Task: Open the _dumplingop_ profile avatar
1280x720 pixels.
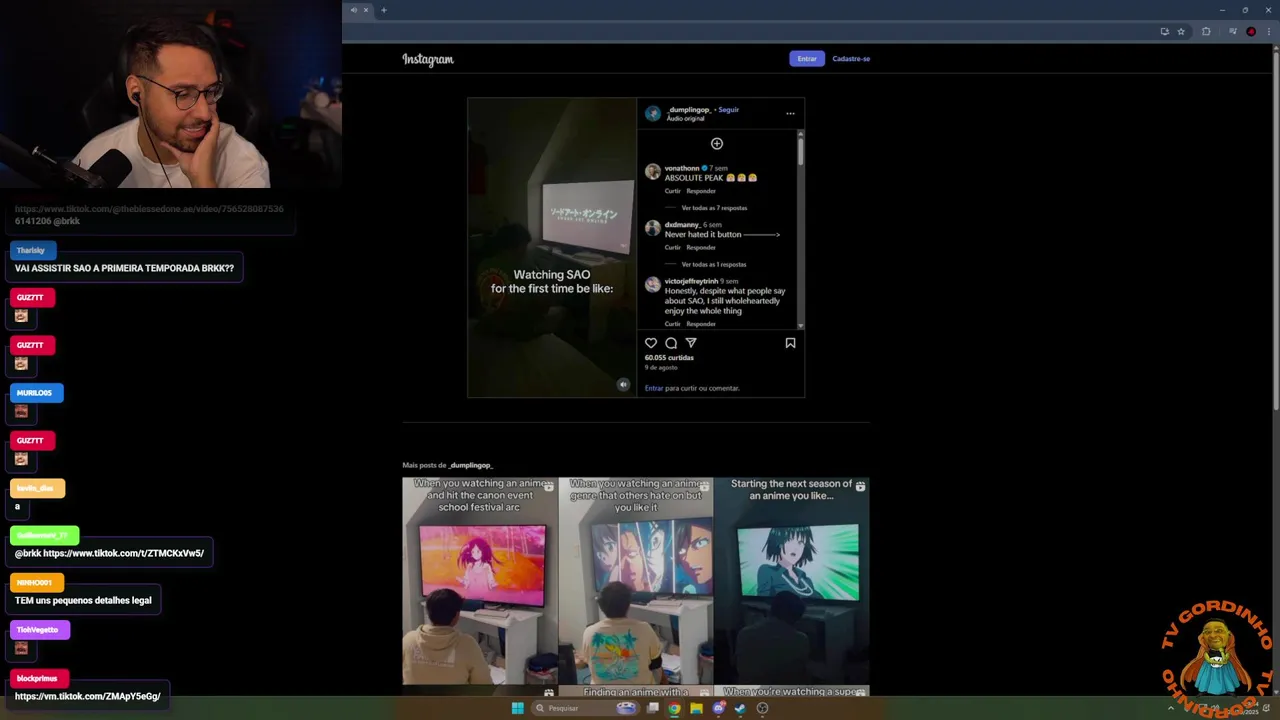Action: click(x=653, y=114)
